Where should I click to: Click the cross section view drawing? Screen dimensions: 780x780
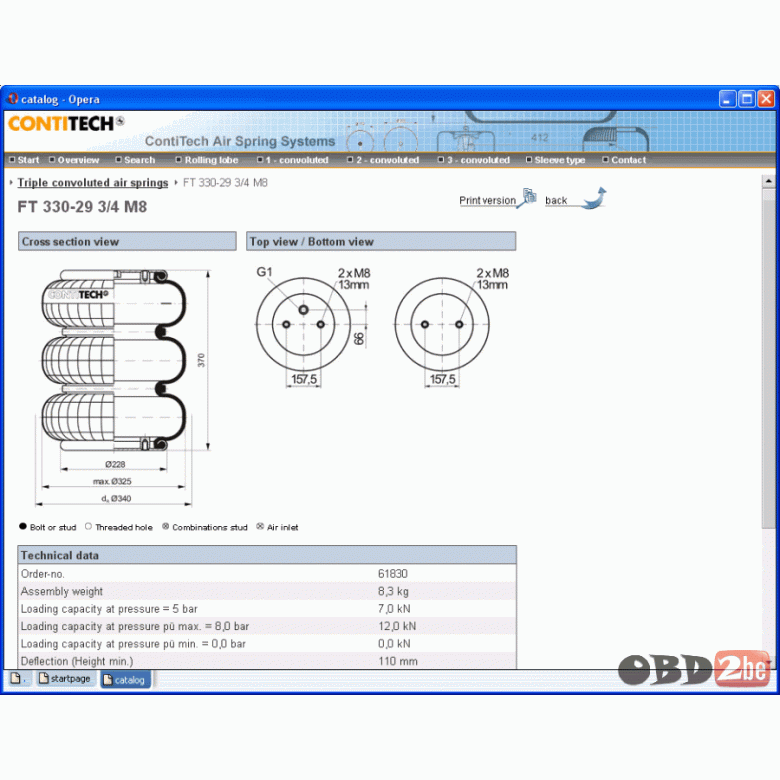coord(123,388)
